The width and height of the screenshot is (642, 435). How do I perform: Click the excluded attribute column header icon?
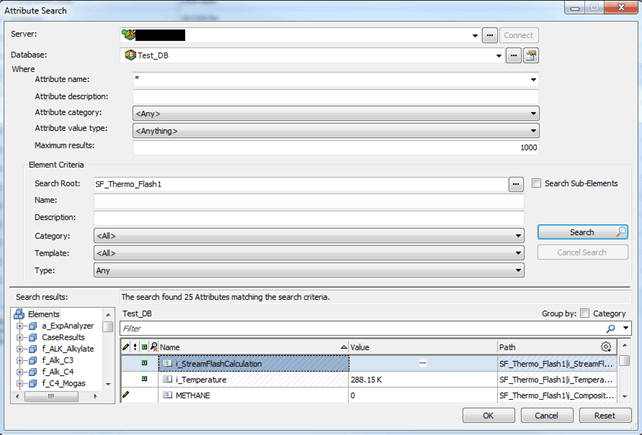pos(154,347)
